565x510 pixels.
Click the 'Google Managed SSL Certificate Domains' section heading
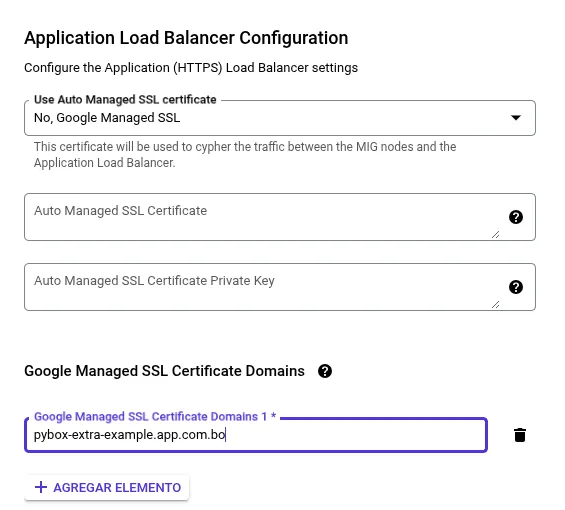pos(164,371)
